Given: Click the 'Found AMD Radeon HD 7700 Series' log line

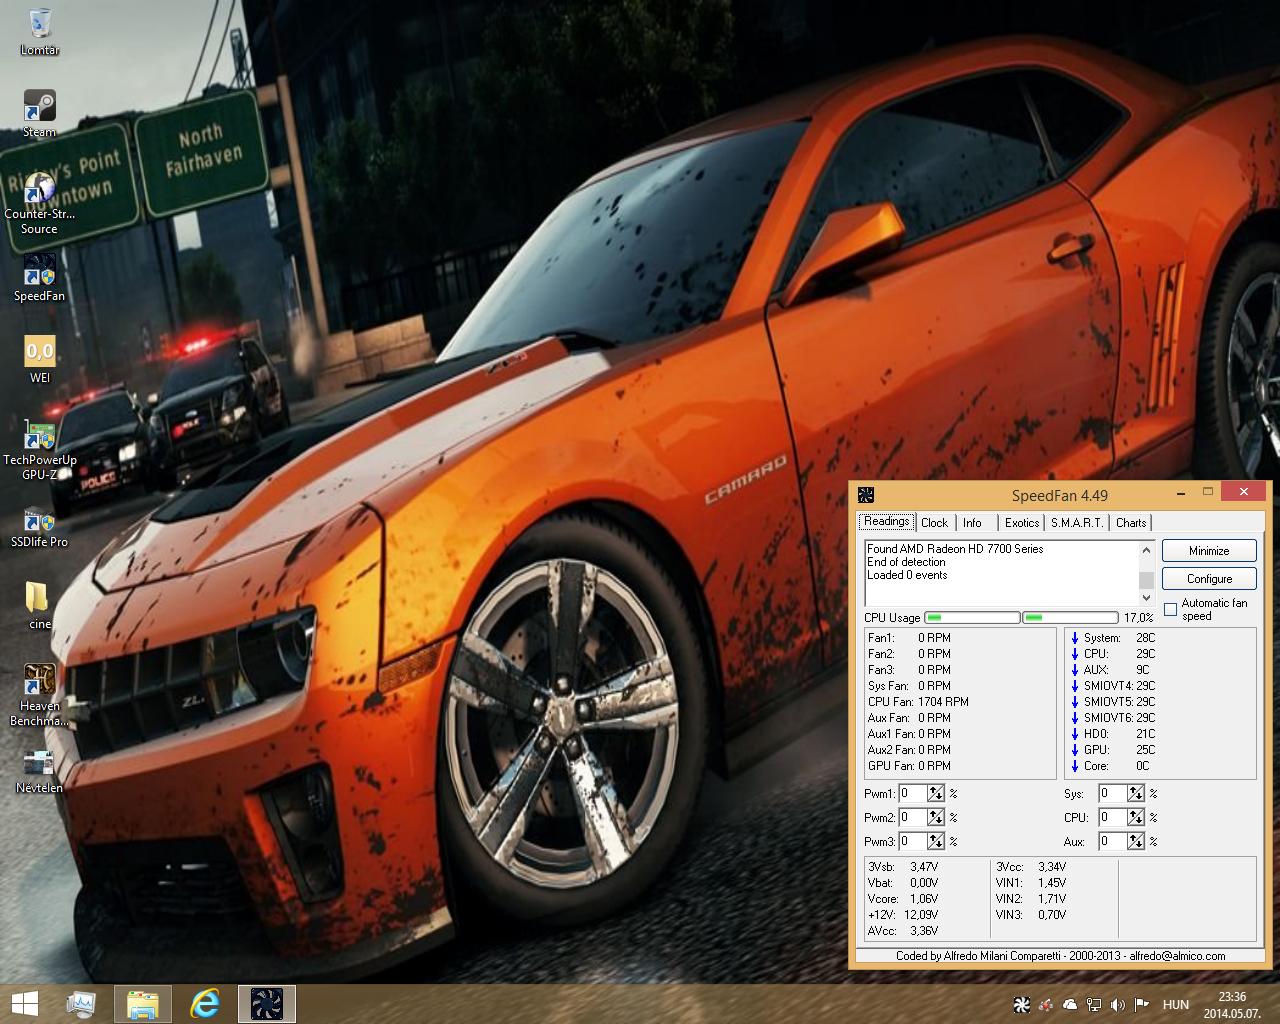Looking at the screenshot, I should (955, 549).
